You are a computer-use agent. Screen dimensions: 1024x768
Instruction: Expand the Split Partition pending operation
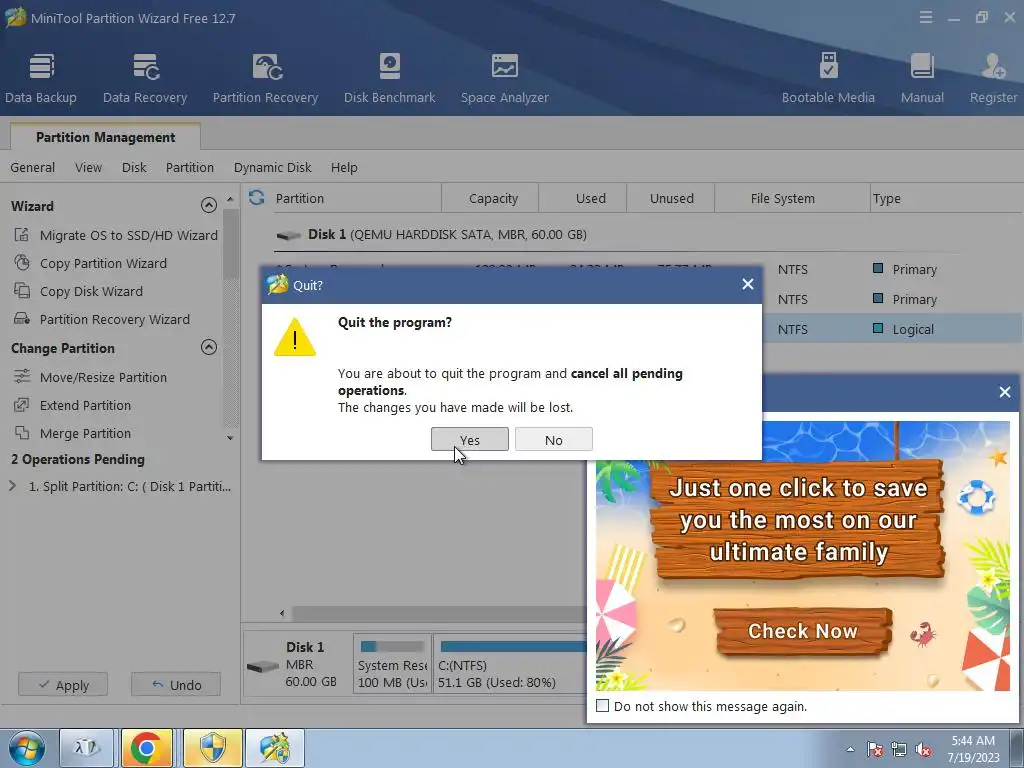point(12,486)
